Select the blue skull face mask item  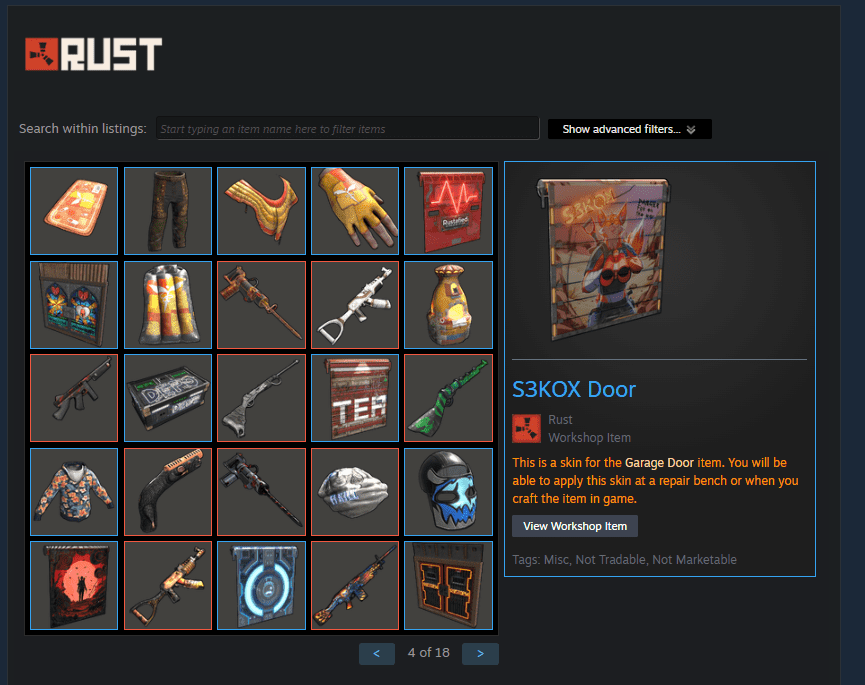pyautogui.click(x=448, y=492)
